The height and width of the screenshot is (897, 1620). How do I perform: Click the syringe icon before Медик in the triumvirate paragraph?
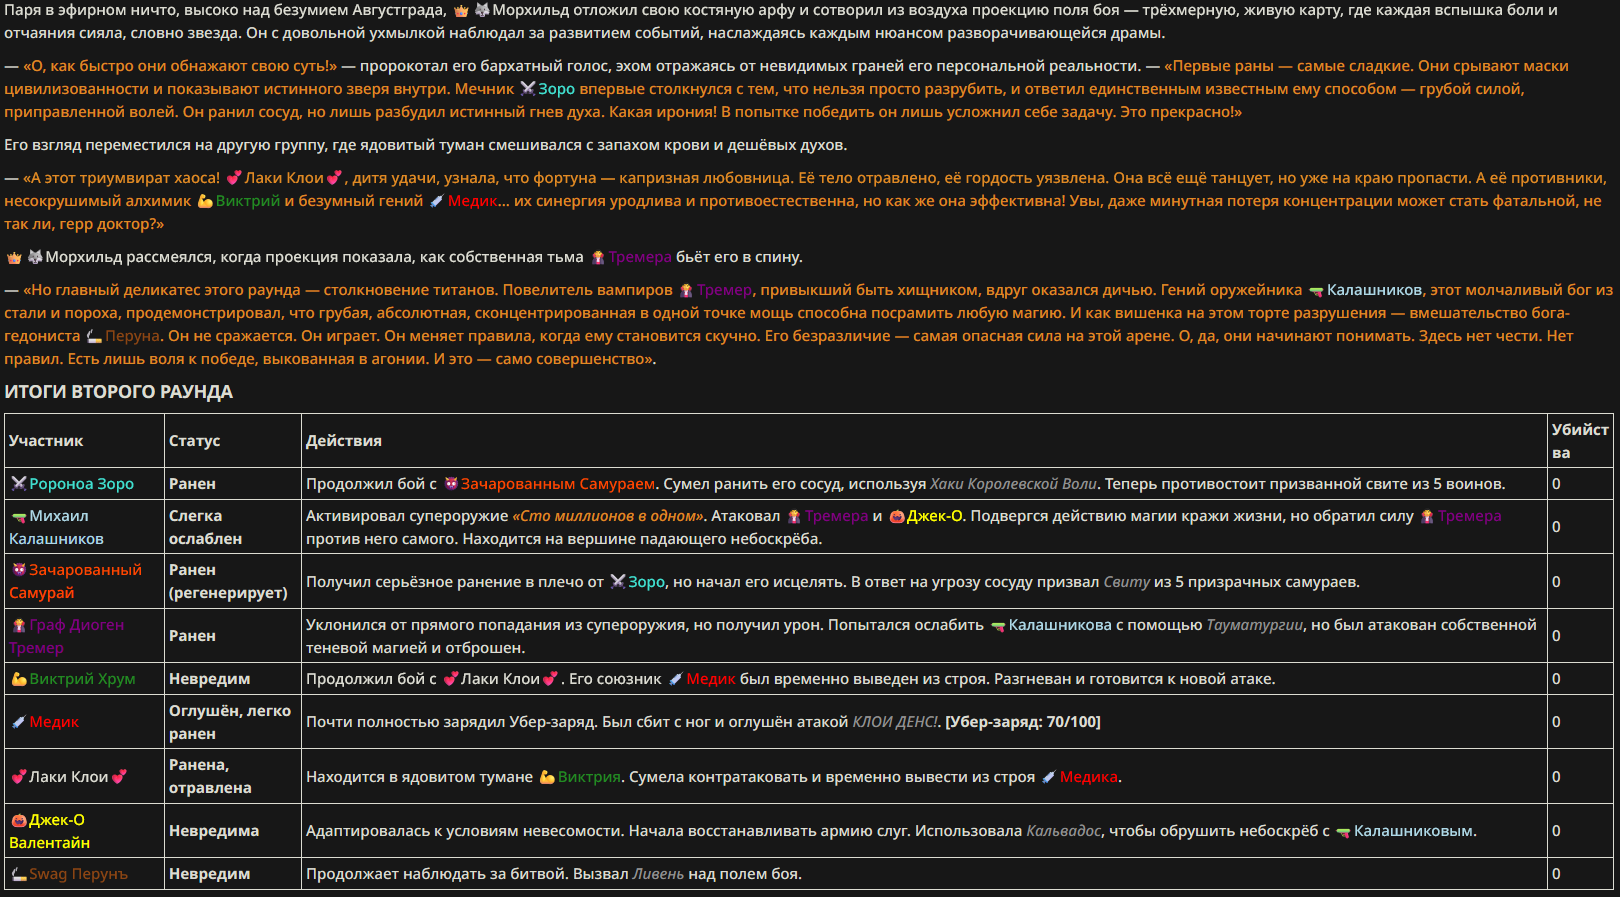click(x=437, y=201)
